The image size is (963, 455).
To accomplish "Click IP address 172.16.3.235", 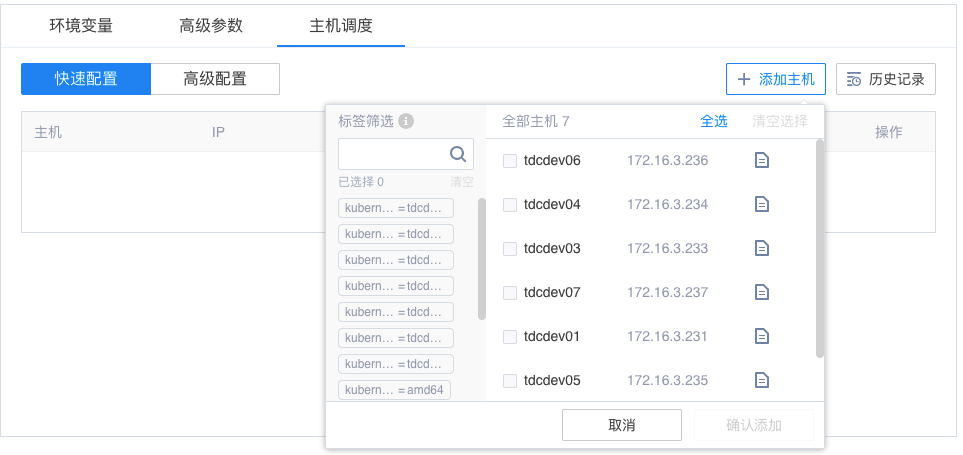I will click(x=668, y=381).
